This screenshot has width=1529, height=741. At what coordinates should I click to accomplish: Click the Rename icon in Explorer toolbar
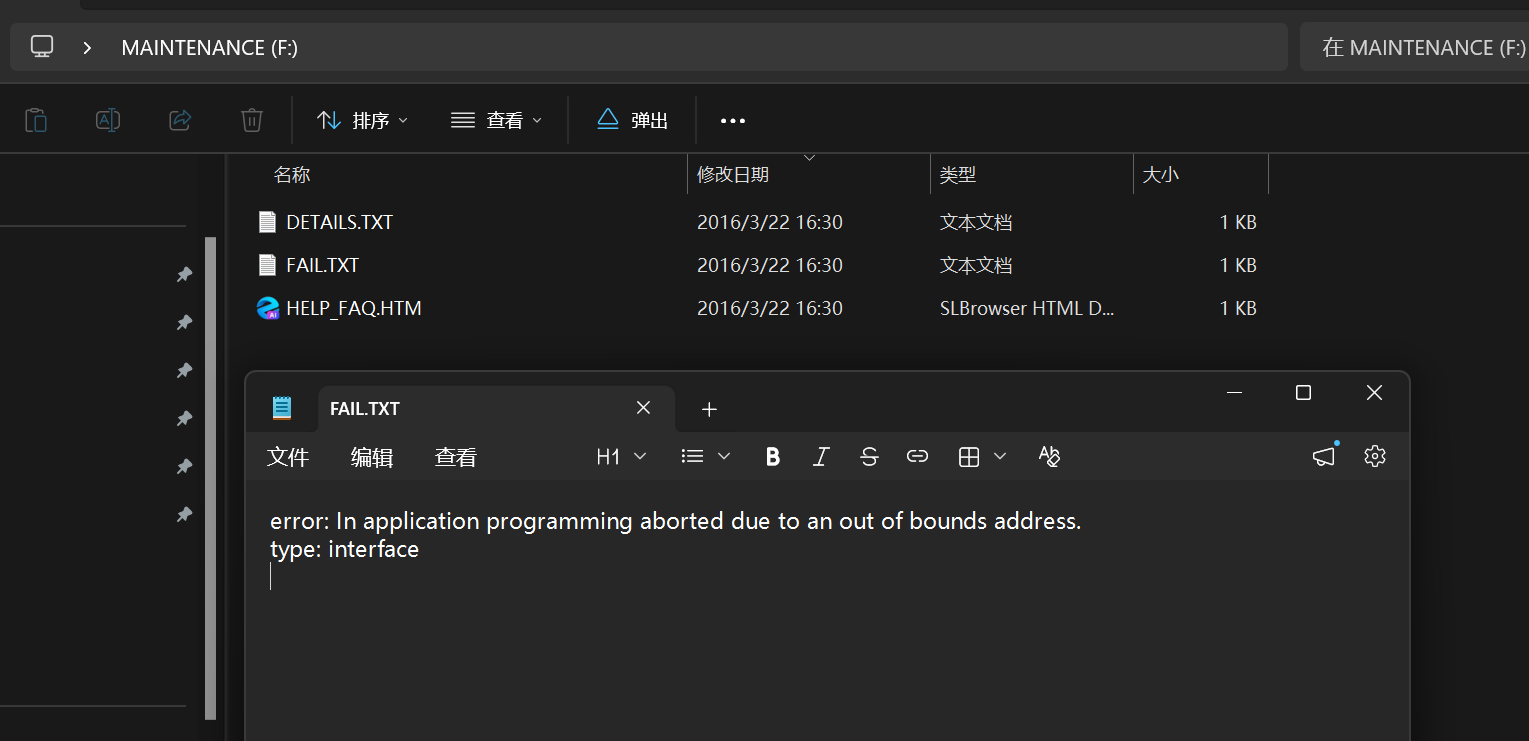(x=108, y=120)
